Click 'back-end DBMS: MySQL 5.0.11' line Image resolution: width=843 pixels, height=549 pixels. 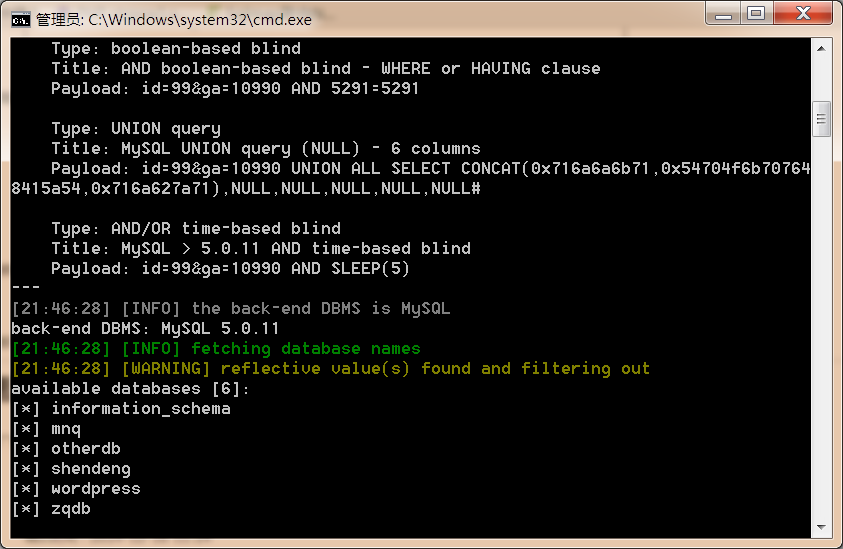coord(145,329)
